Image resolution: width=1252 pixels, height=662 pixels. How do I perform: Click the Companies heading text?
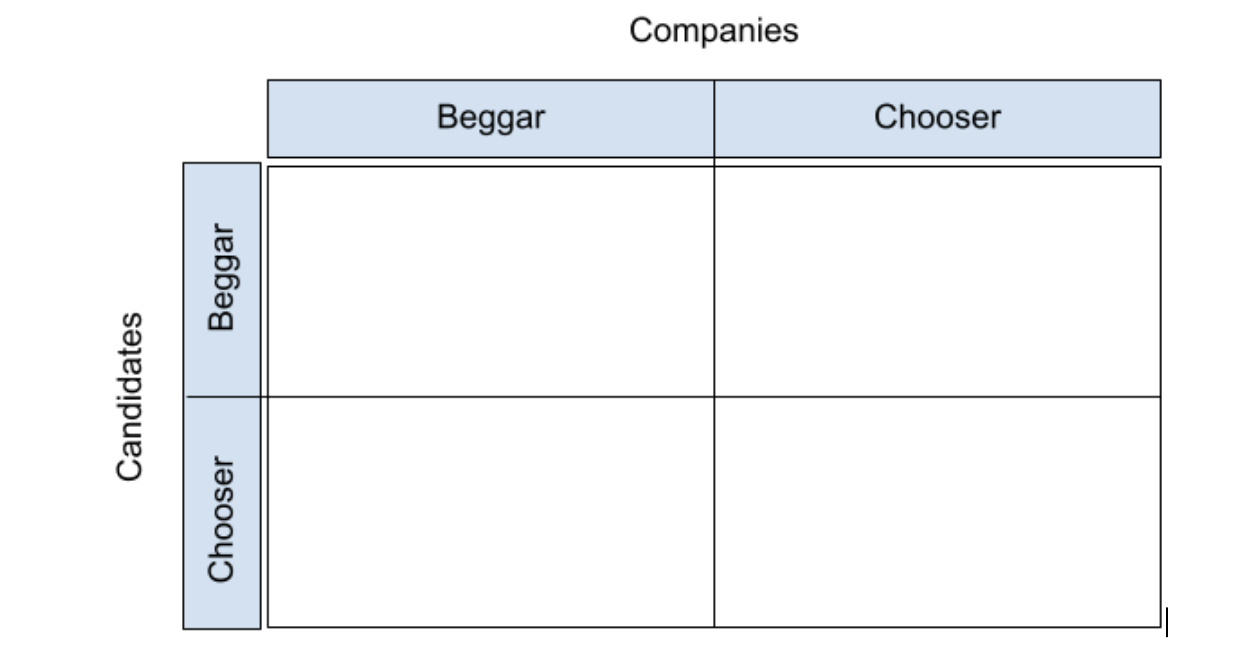click(x=713, y=31)
